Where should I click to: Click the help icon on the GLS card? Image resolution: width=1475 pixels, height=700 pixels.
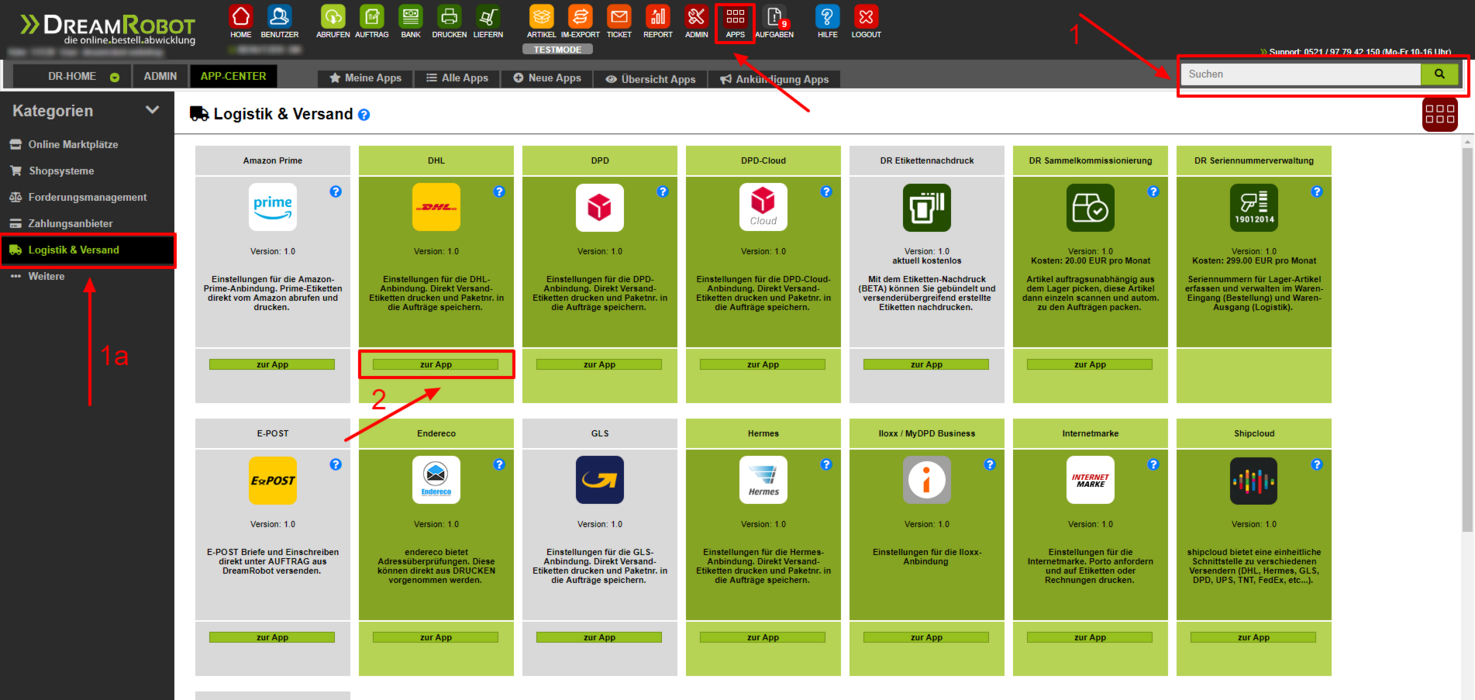click(662, 464)
